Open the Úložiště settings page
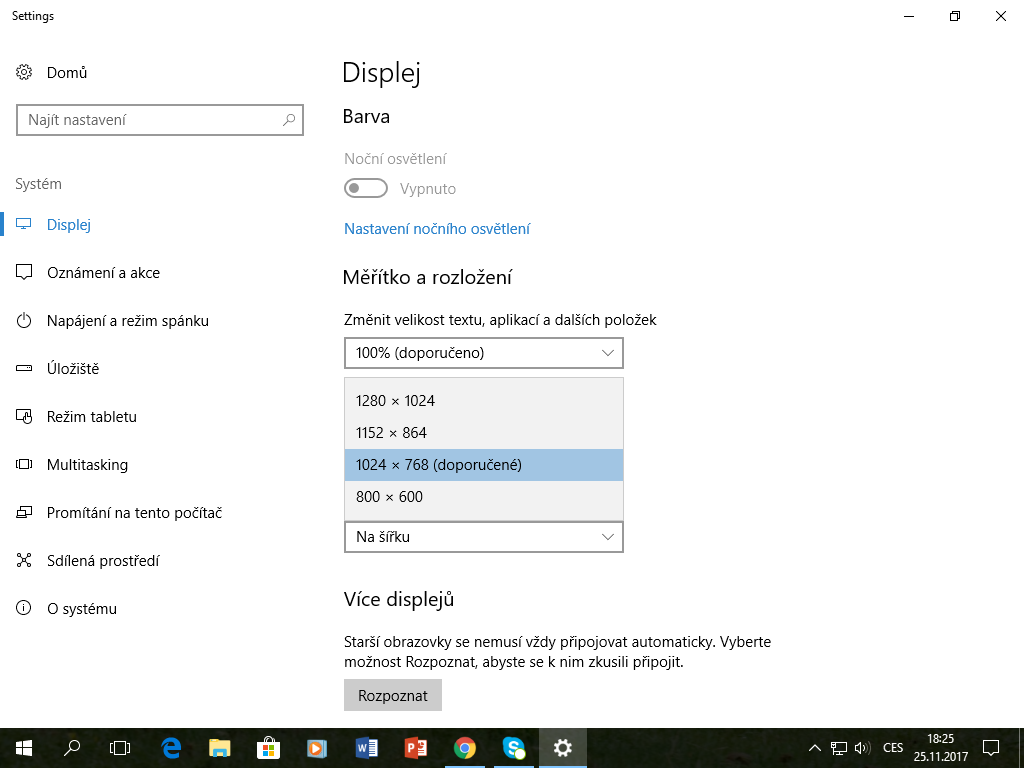 point(73,368)
